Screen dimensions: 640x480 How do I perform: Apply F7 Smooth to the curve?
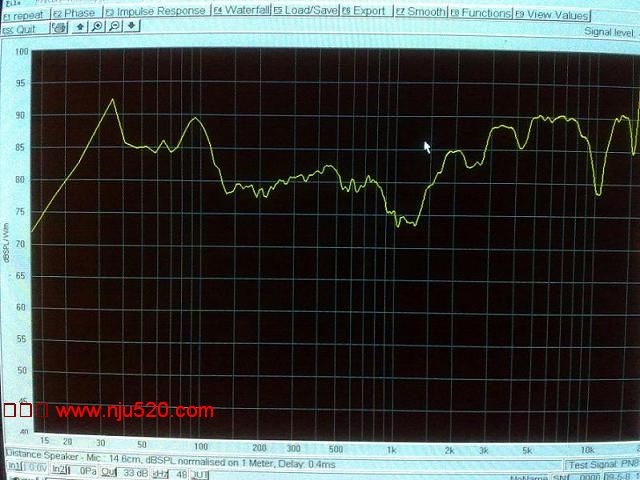click(421, 11)
